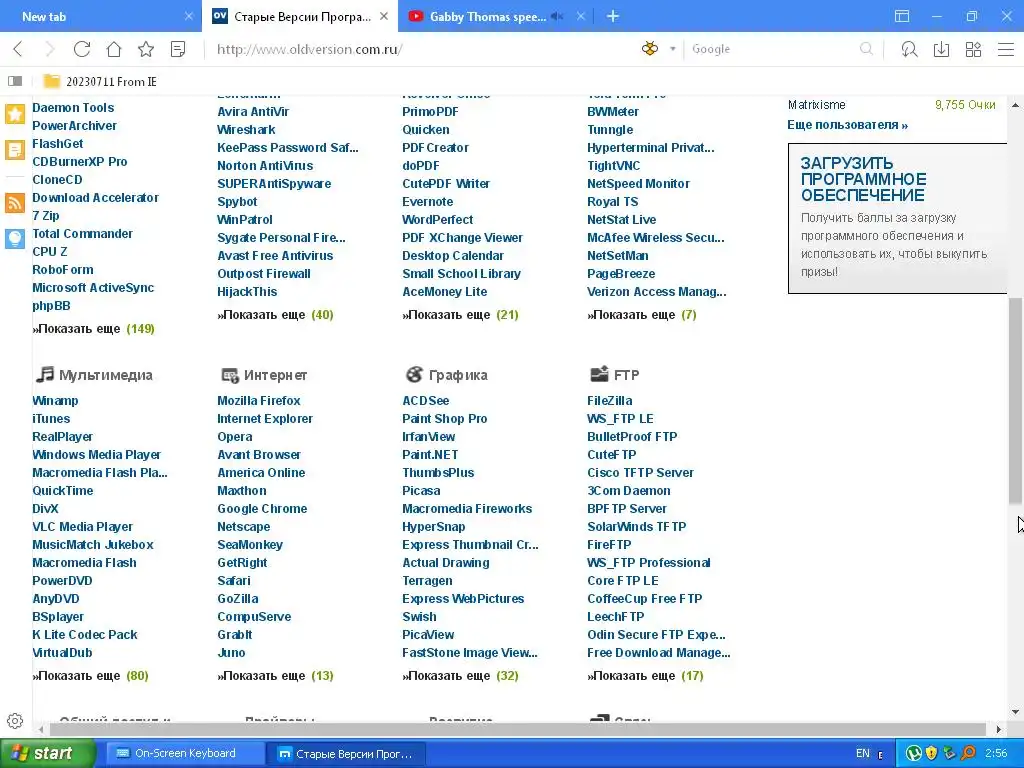The width and height of the screenshot is (1024, 768).
Task: Click the address bar URL field
Action: click(x=418, y=49)
